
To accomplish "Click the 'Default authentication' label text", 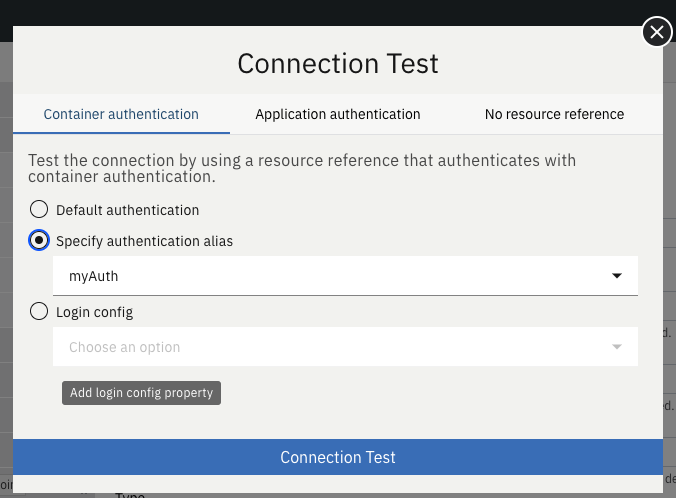I will point(127,210).
